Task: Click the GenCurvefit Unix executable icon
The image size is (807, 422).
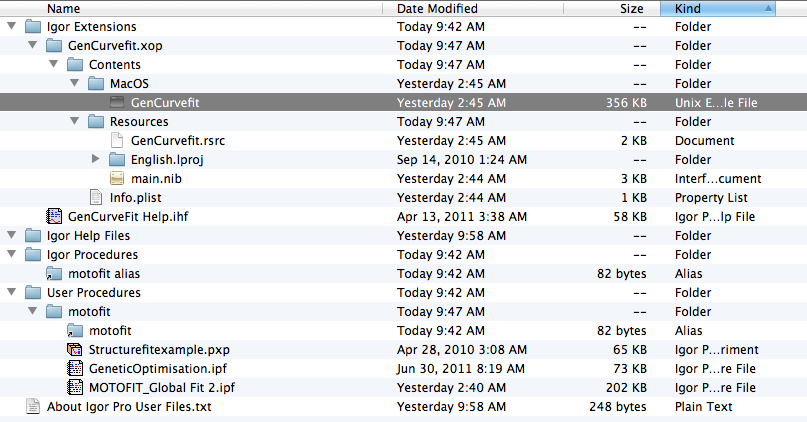Action: (117, 102)
